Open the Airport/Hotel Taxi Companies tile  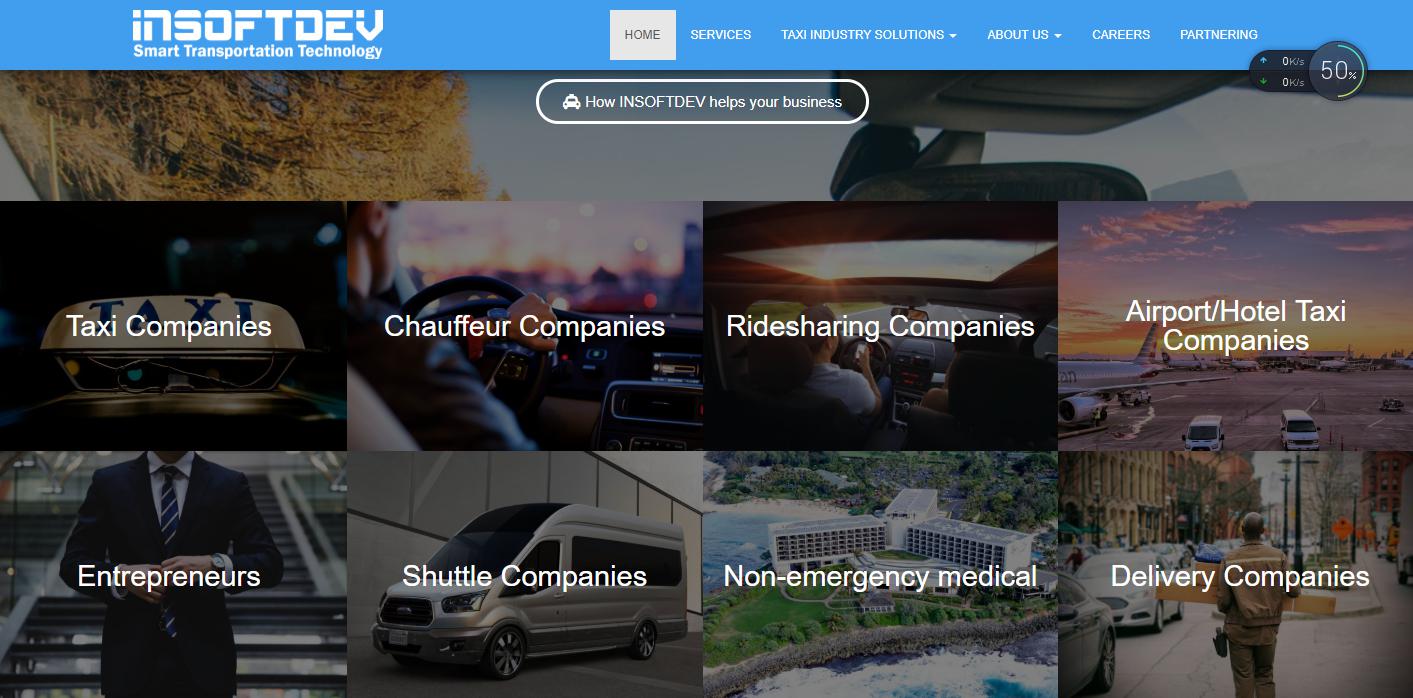point(1235,326)
